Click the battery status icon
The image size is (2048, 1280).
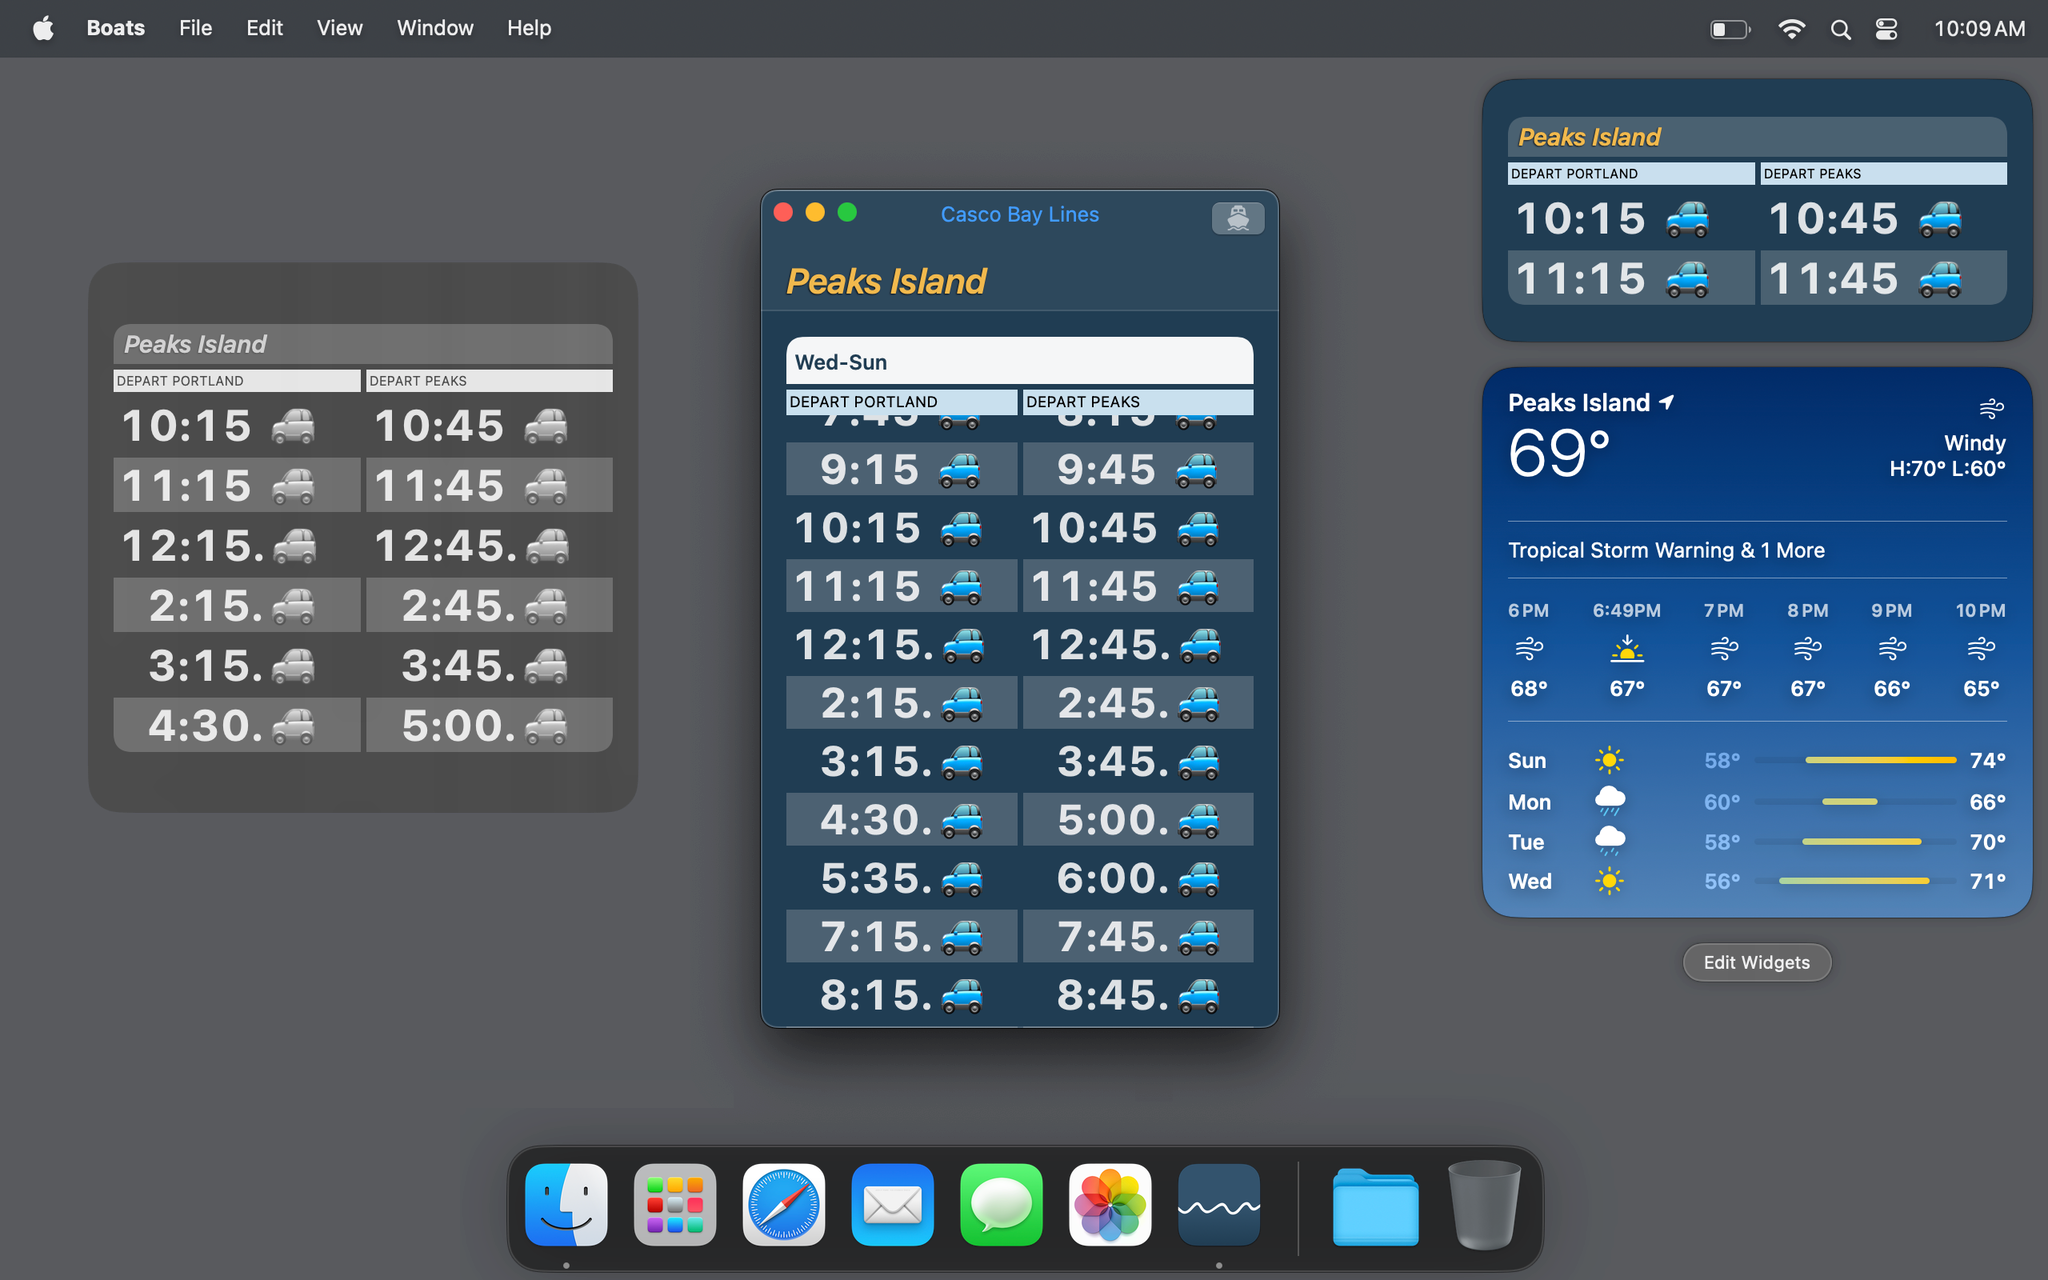(1730, 29)
